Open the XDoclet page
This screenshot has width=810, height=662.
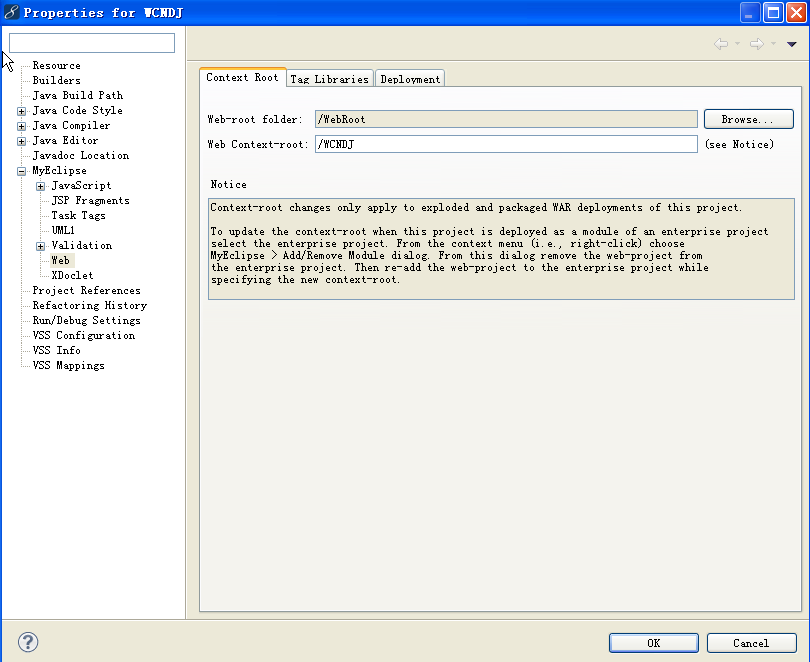click(72, 275)
